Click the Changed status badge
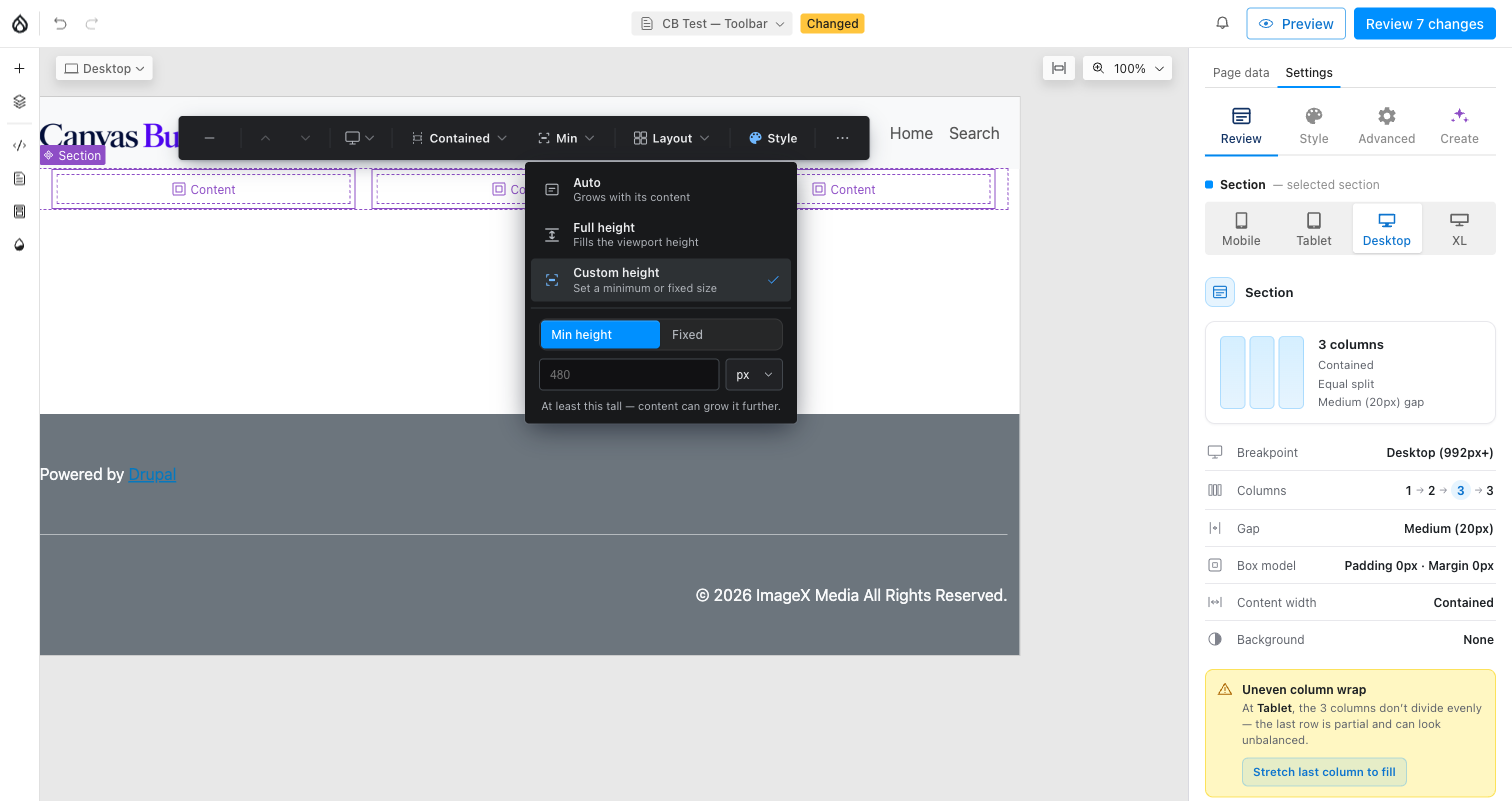This screenshot has height=801, width=1512. point(832,23)
